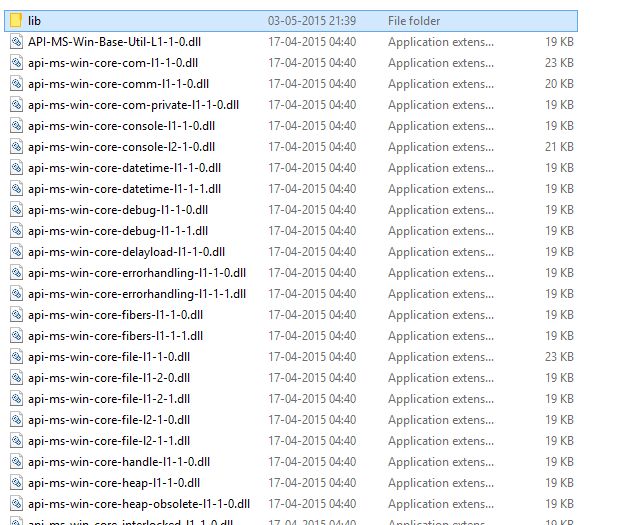The image size is (637, 525).
Task: Click the icon of api-ms-win-core-file-l1-1-0.dll
Action: tap(16, 357)
